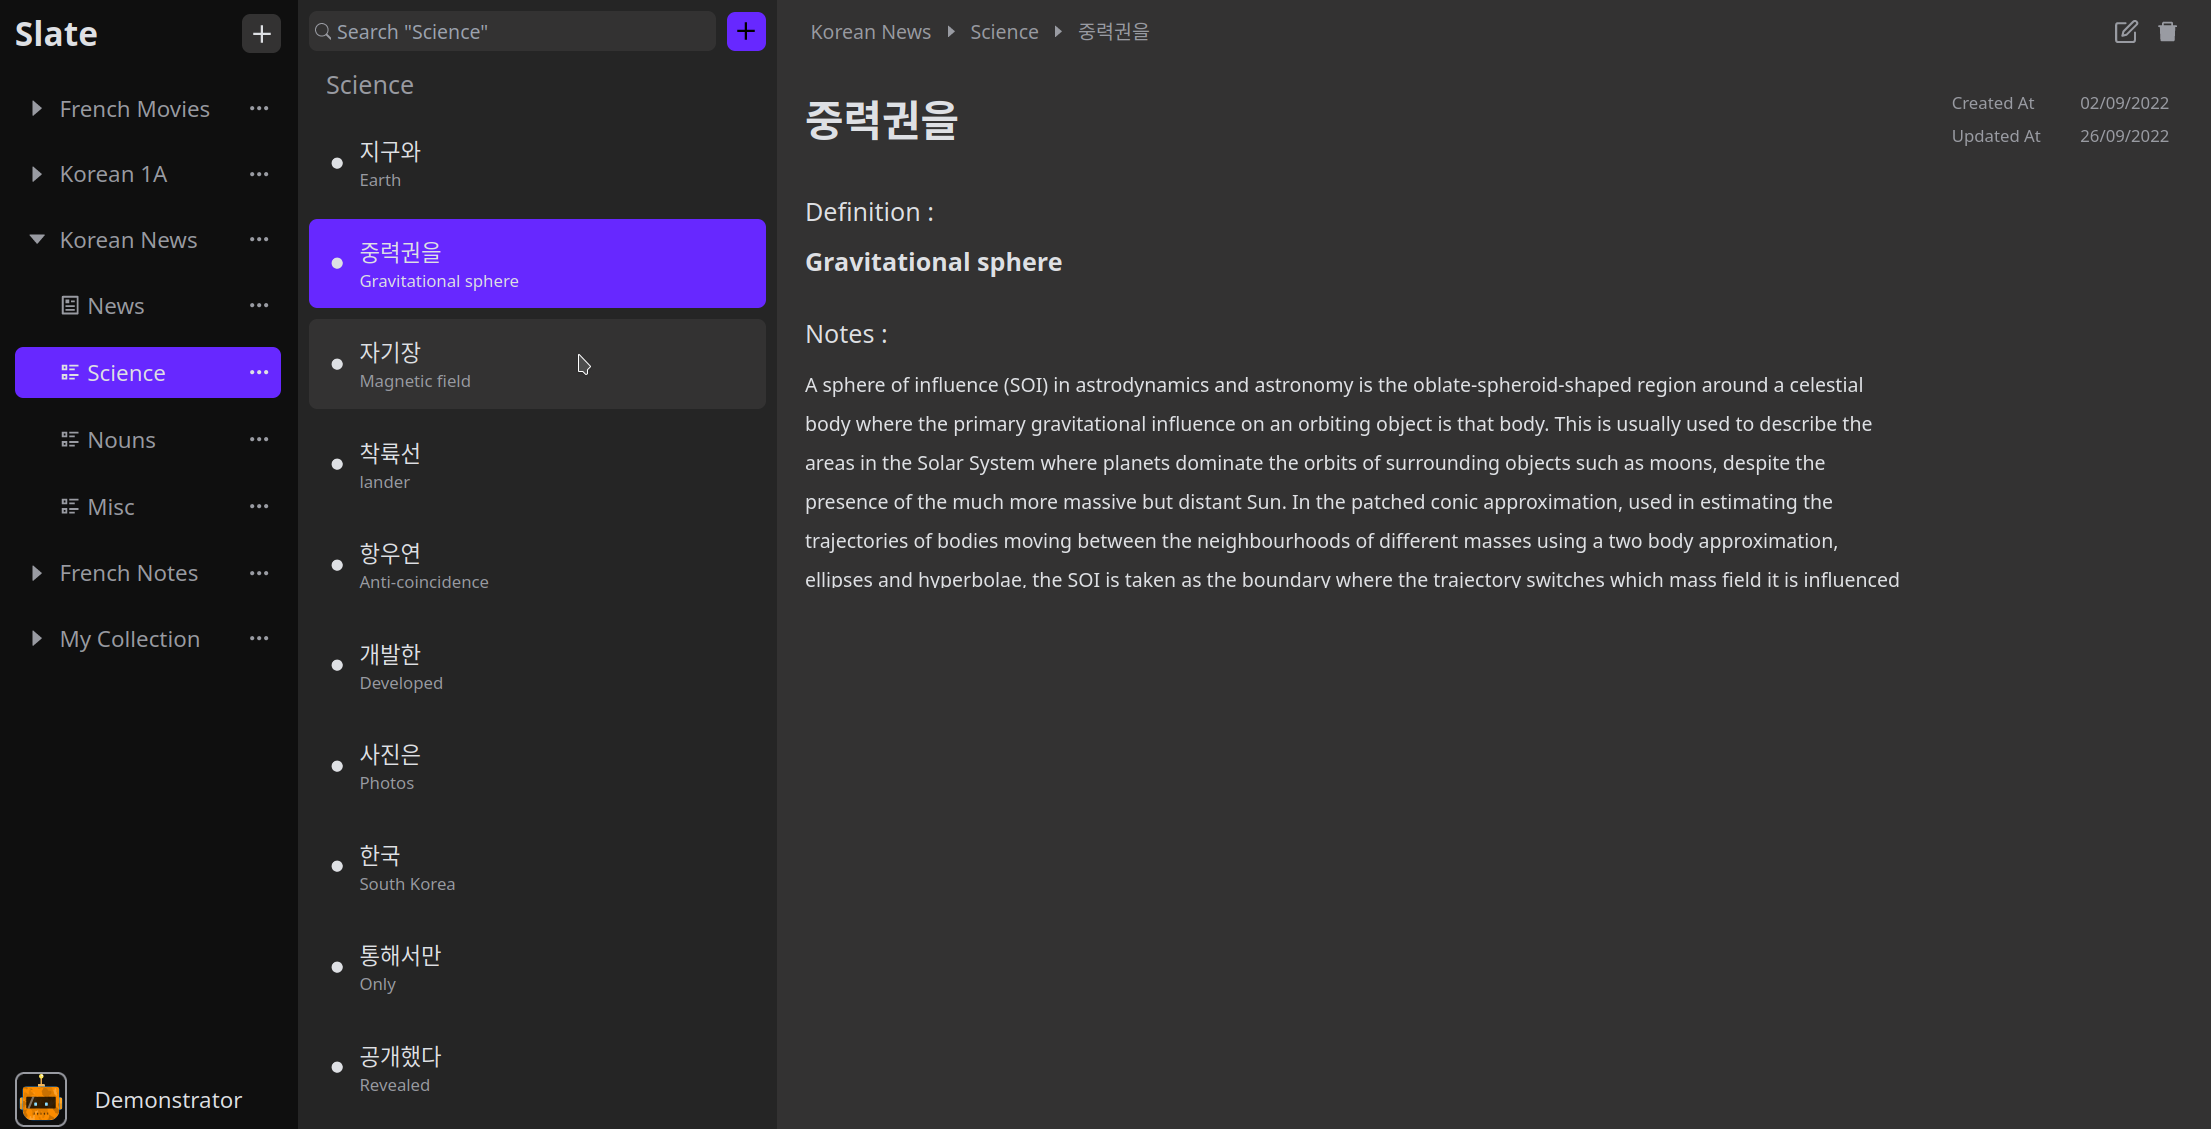Image resolution: width=2211 pixels, height=1129 pixels.
Task: Toggle the status dot beside 착륙선
Action: [x=336, y=463]
